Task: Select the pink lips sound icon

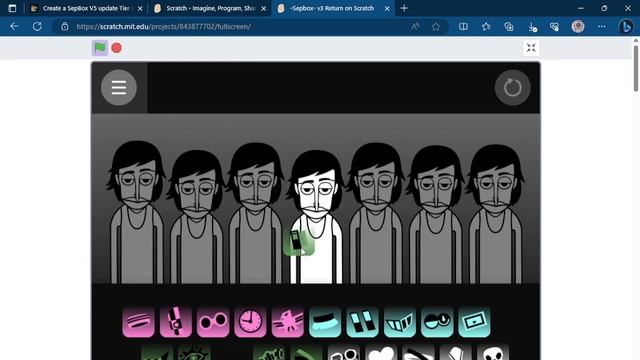Action: click(138, 322)
